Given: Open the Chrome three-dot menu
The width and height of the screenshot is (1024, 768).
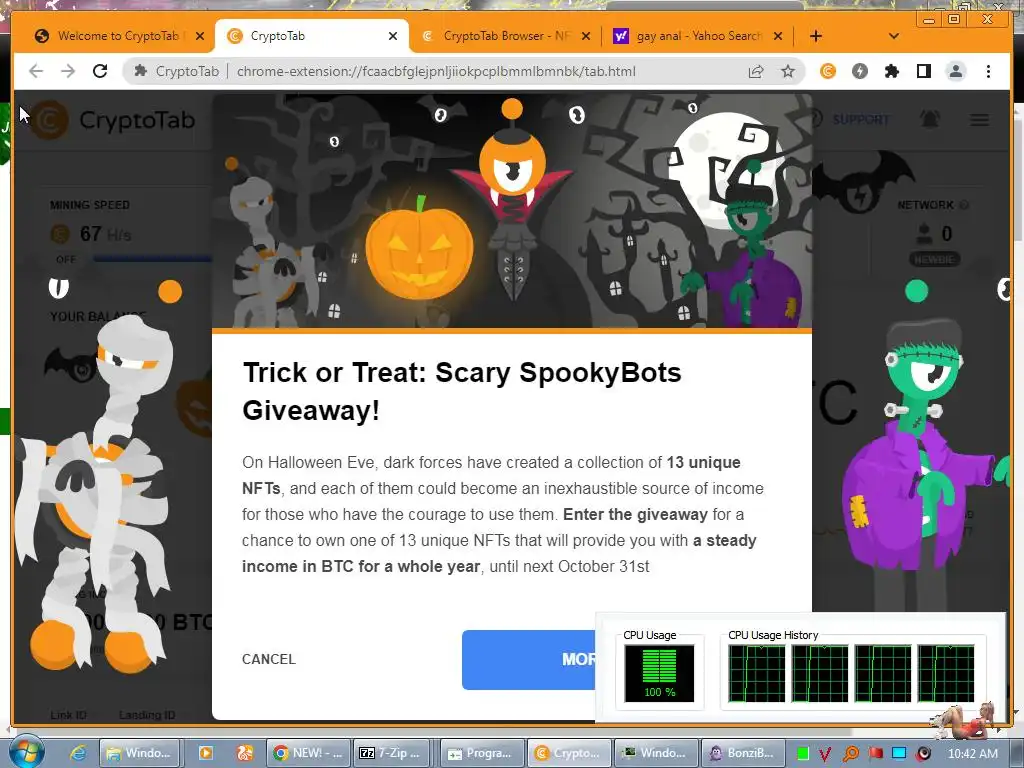Looking at the screenshot, I should pyautogui.click(x=988, y=71).
